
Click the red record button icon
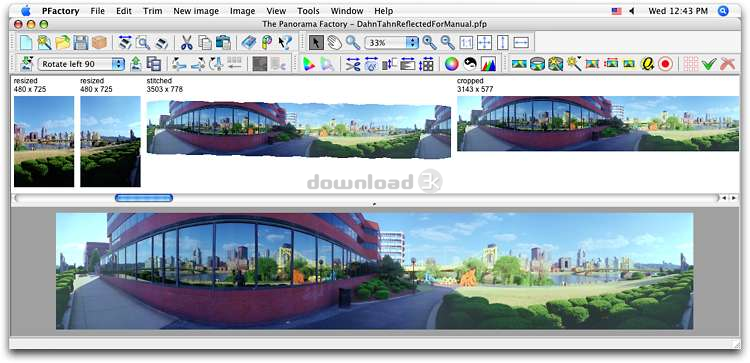(665, 64)
